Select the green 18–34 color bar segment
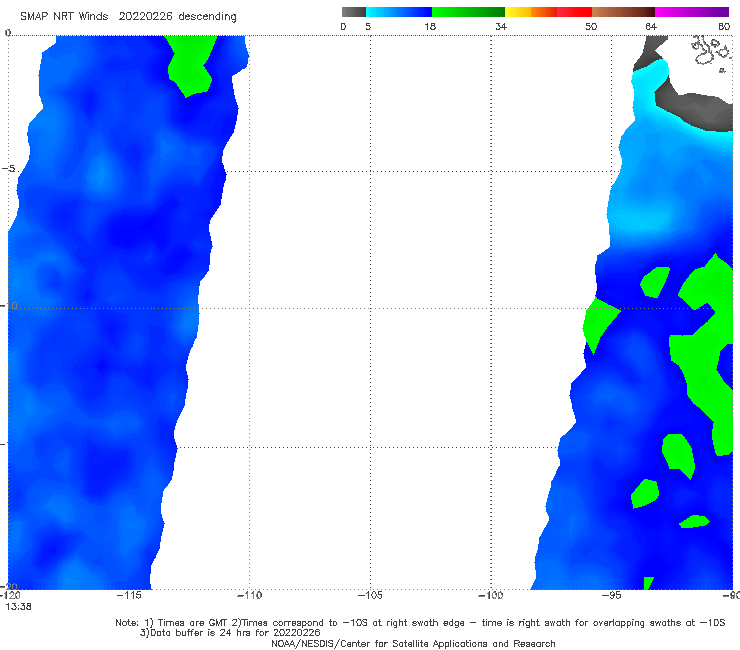The width and height of the screenshot is (740, 650). pos(468,12)
